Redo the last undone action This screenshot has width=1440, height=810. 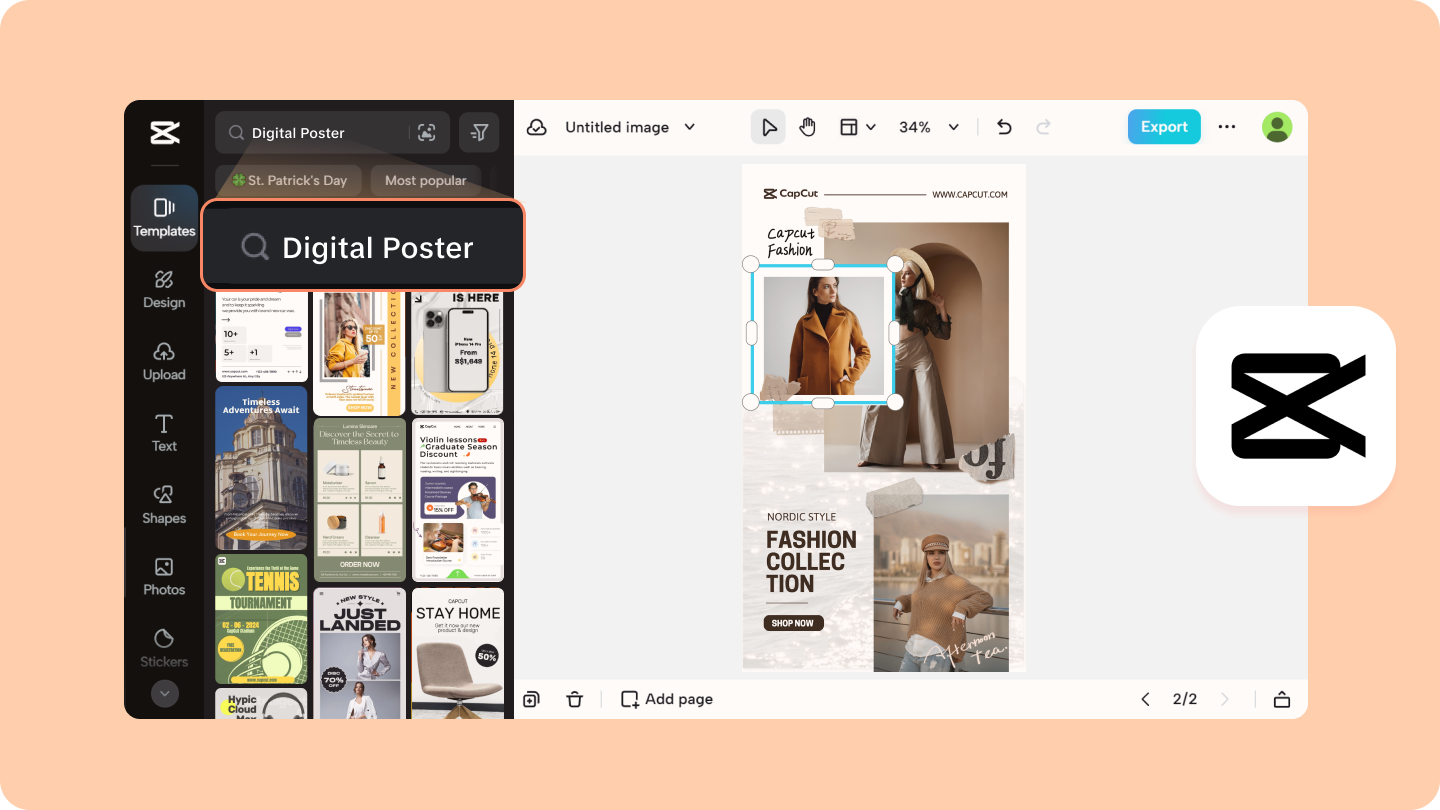(x=1043, y=127)
